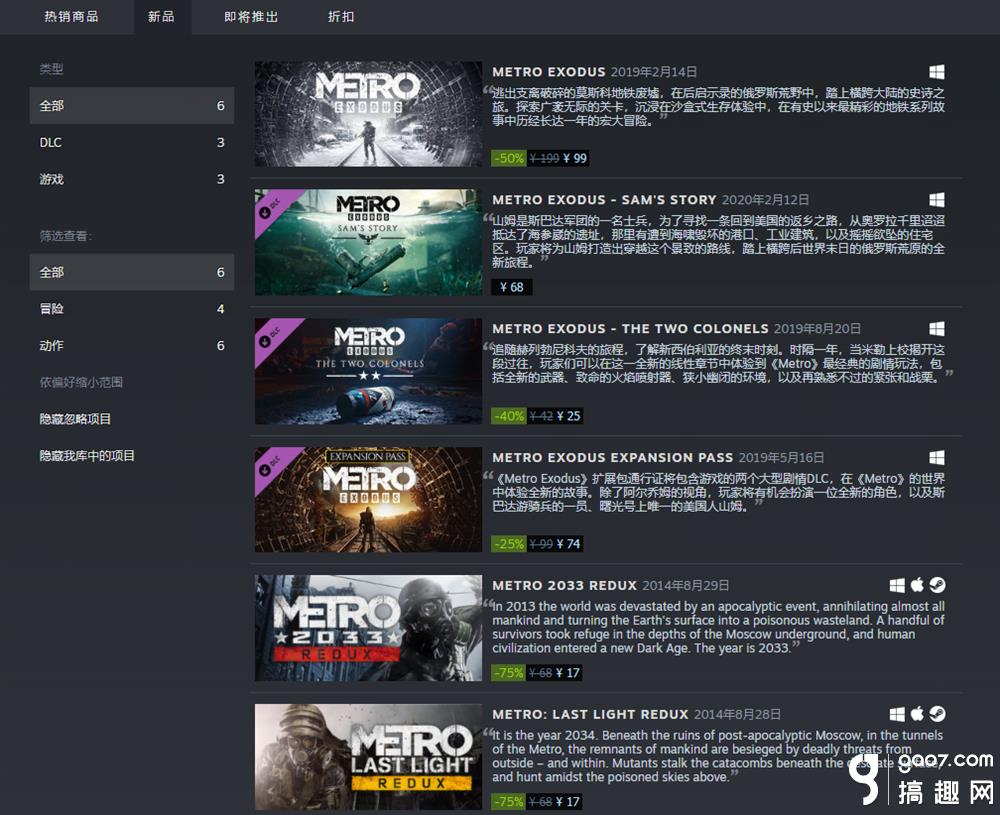Click the -40% ¥25 price of Two Colonels
The image size is (1000, 815).
point(537,416)
